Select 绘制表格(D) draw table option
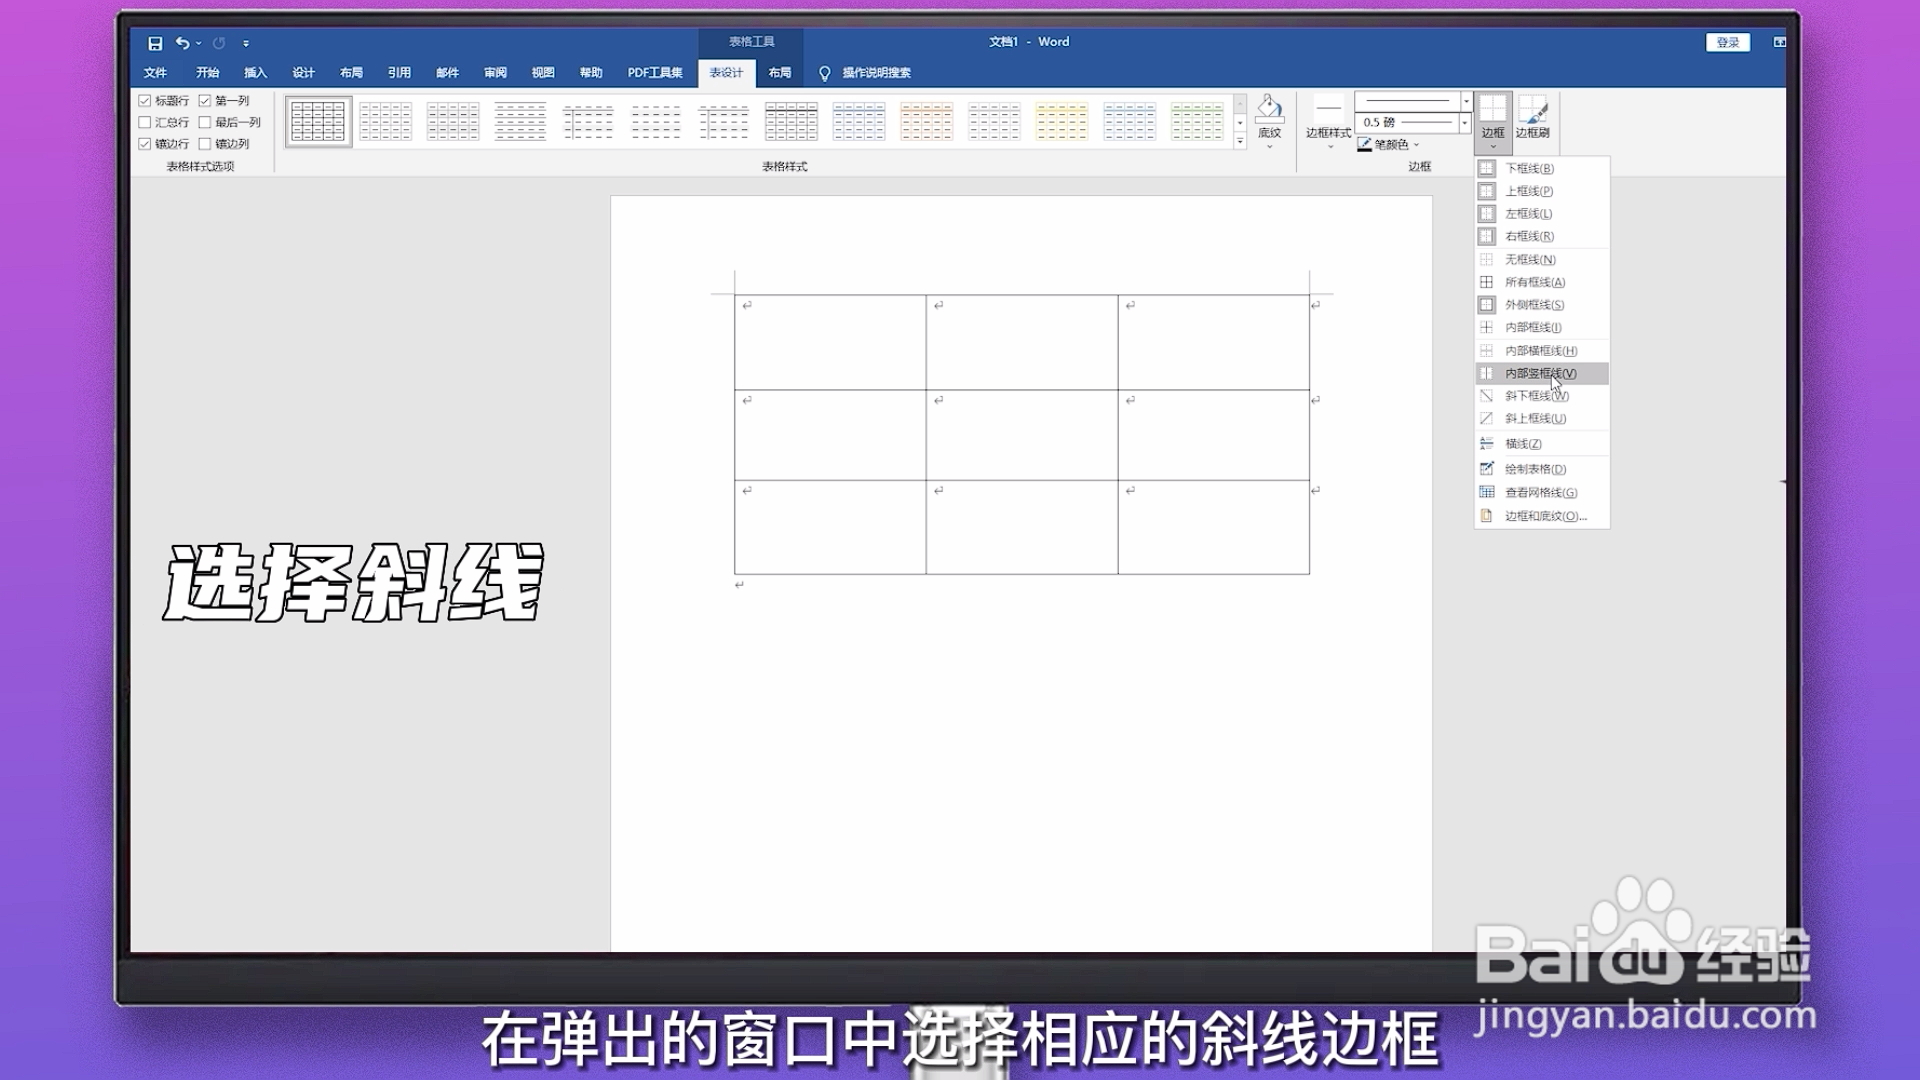 [x=1542, y=469]
